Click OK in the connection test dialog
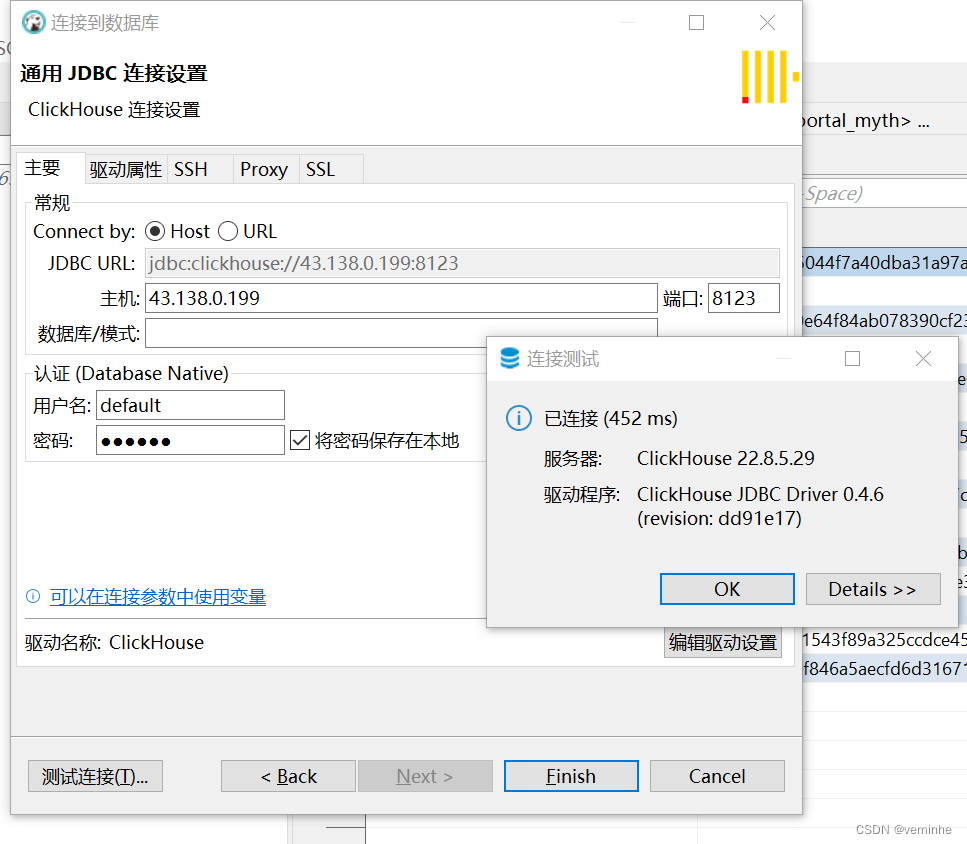This screenshot has width=967, height=844. click(x=727, y=589)
